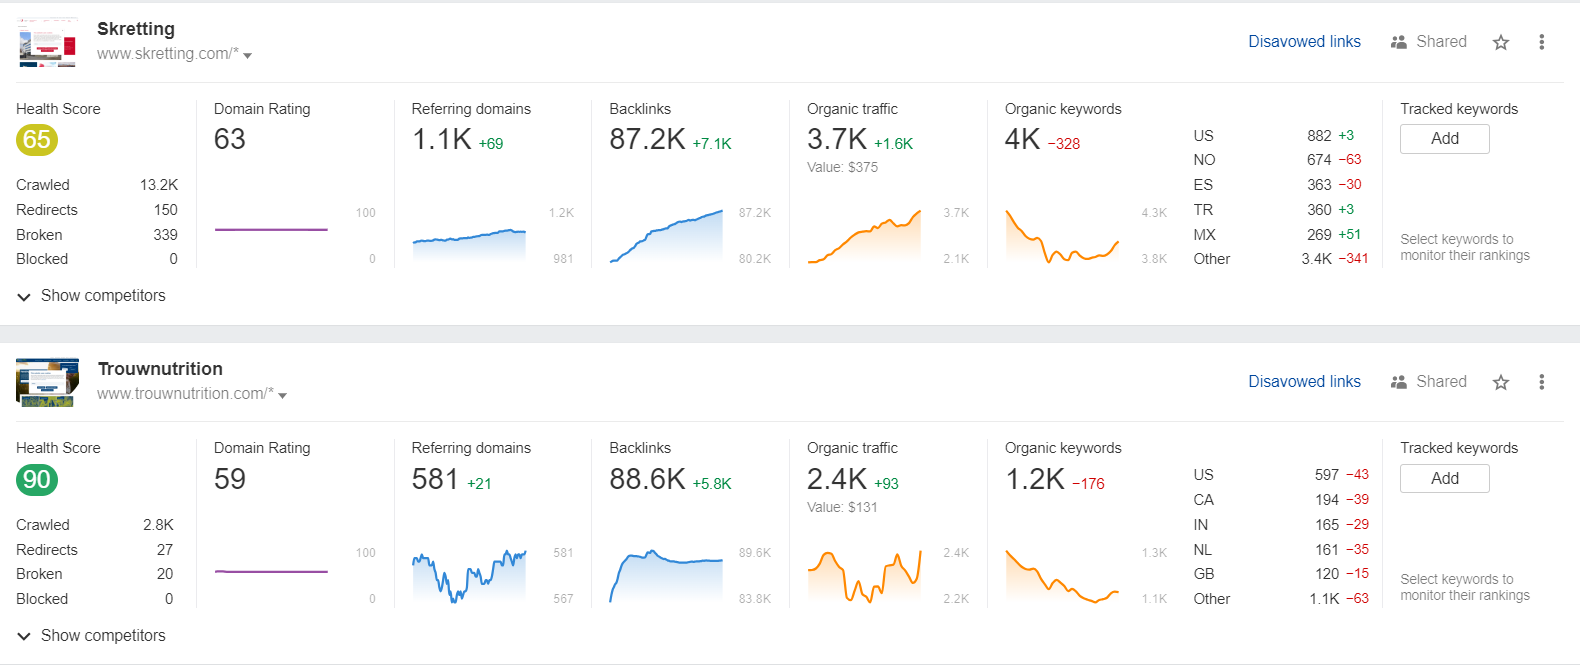Click Trouwnutrition CA keywords count 194
This screenshot has width=1580, height=665.
coord(1327,500)
